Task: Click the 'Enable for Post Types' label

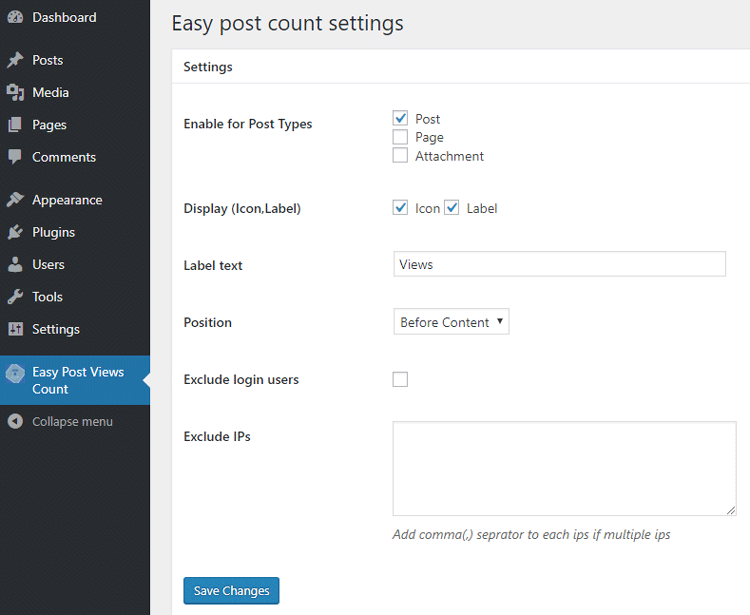Action: [x=248, y=124]
